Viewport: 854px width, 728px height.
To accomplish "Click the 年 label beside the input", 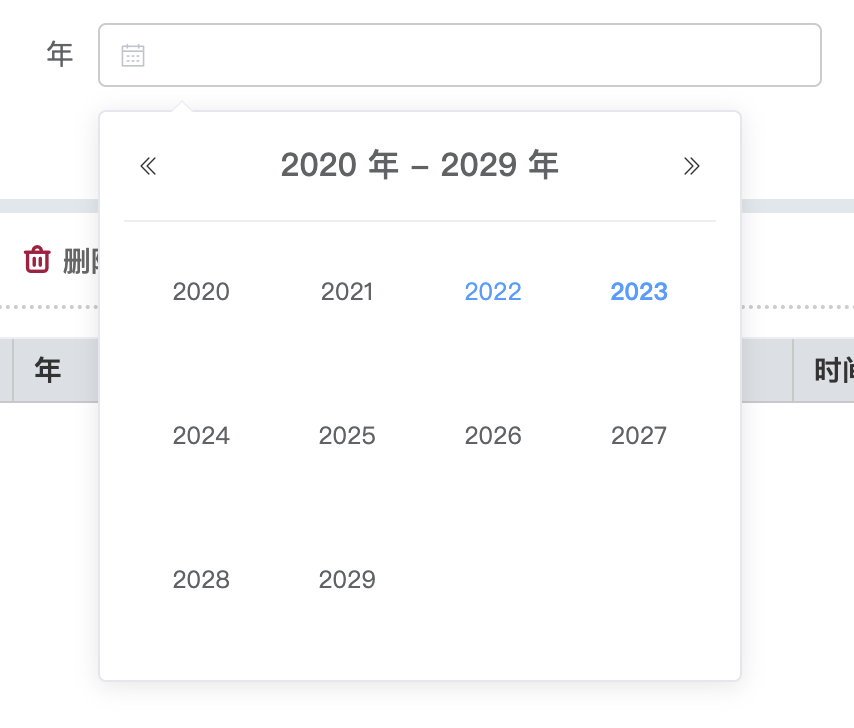I will pyautogui.click(x=60, y=55).
